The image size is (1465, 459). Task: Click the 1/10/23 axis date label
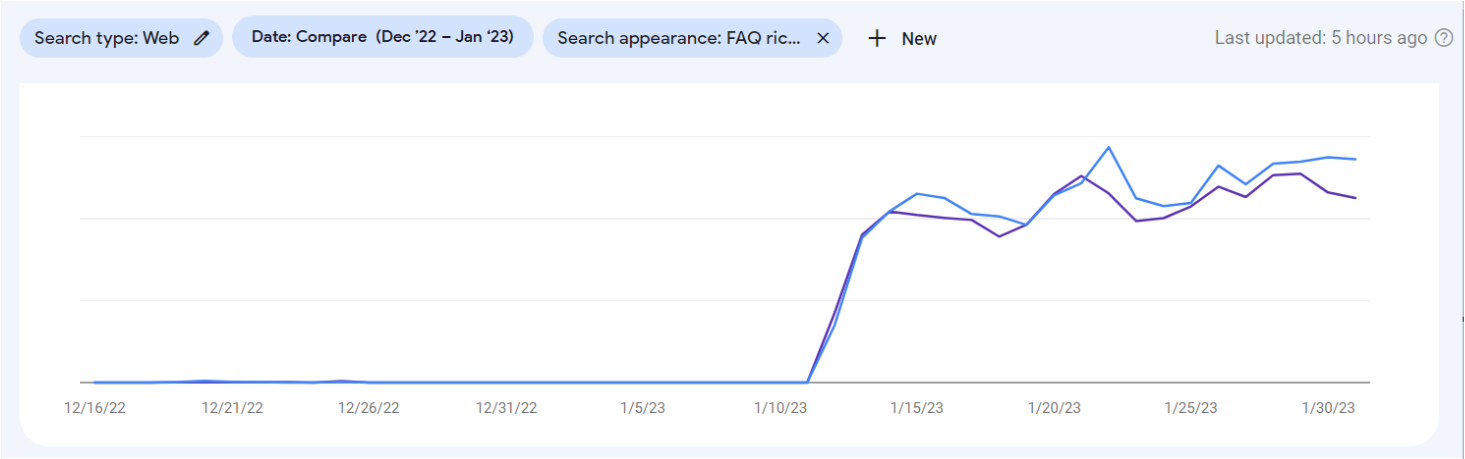(779, 408)
